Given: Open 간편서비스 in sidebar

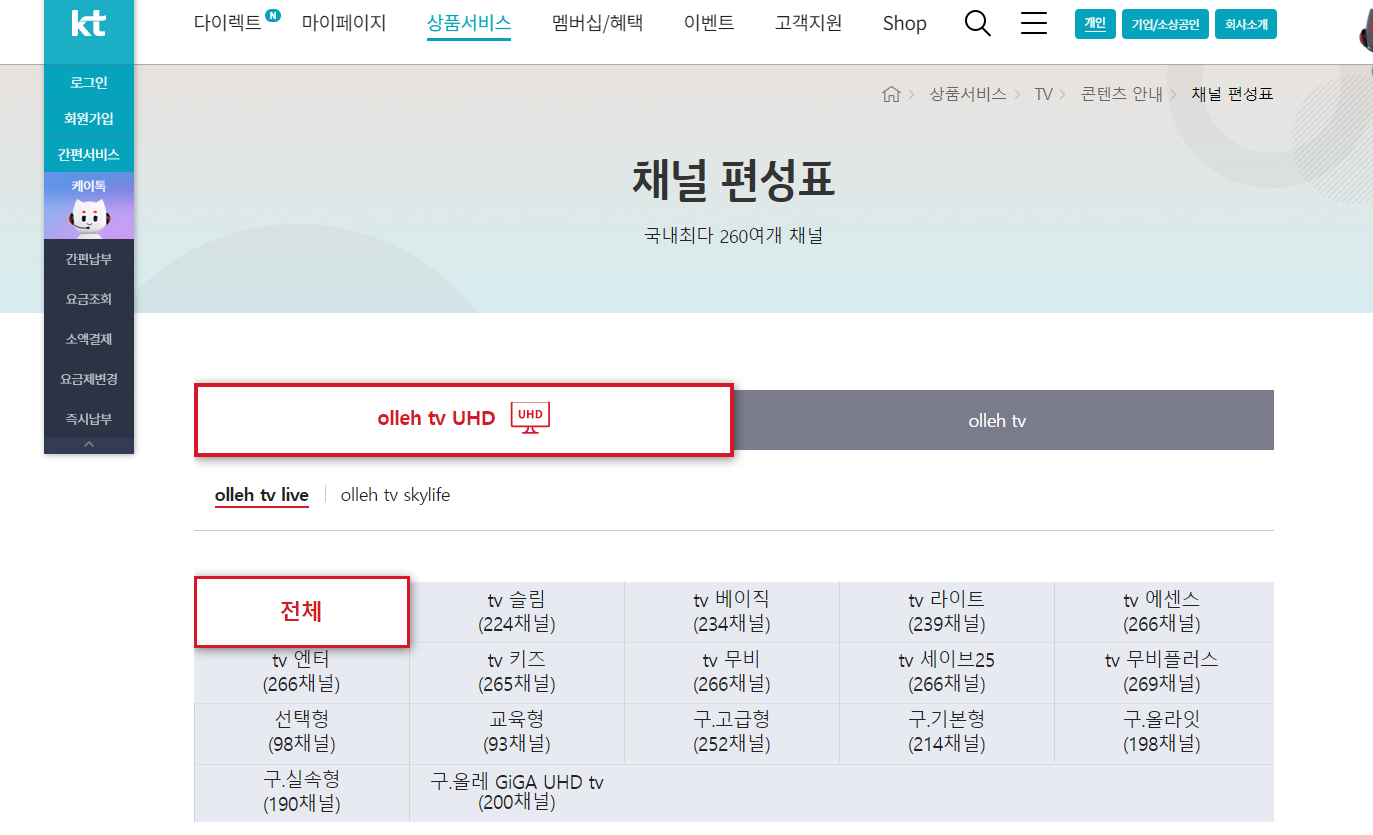Looking at the screenshot, I should pyautogui.click(x=89, y=155).
